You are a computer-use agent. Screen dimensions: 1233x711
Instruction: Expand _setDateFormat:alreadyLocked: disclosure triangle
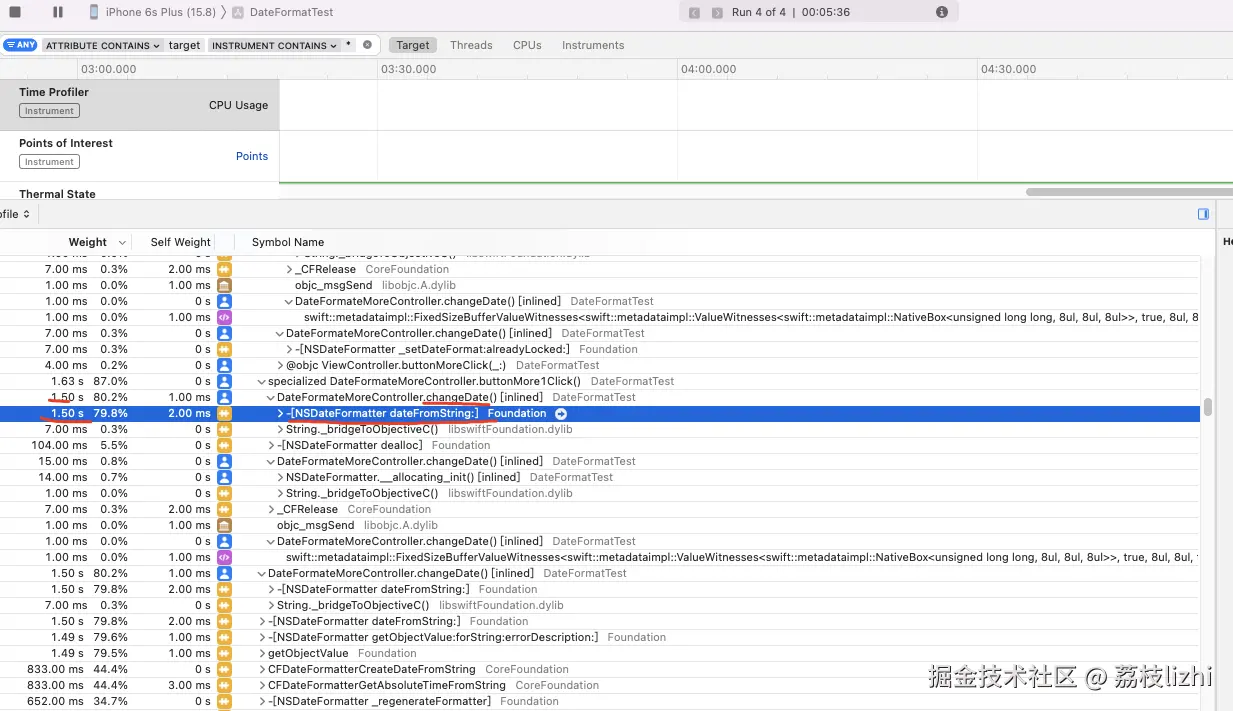pos(289,349)
